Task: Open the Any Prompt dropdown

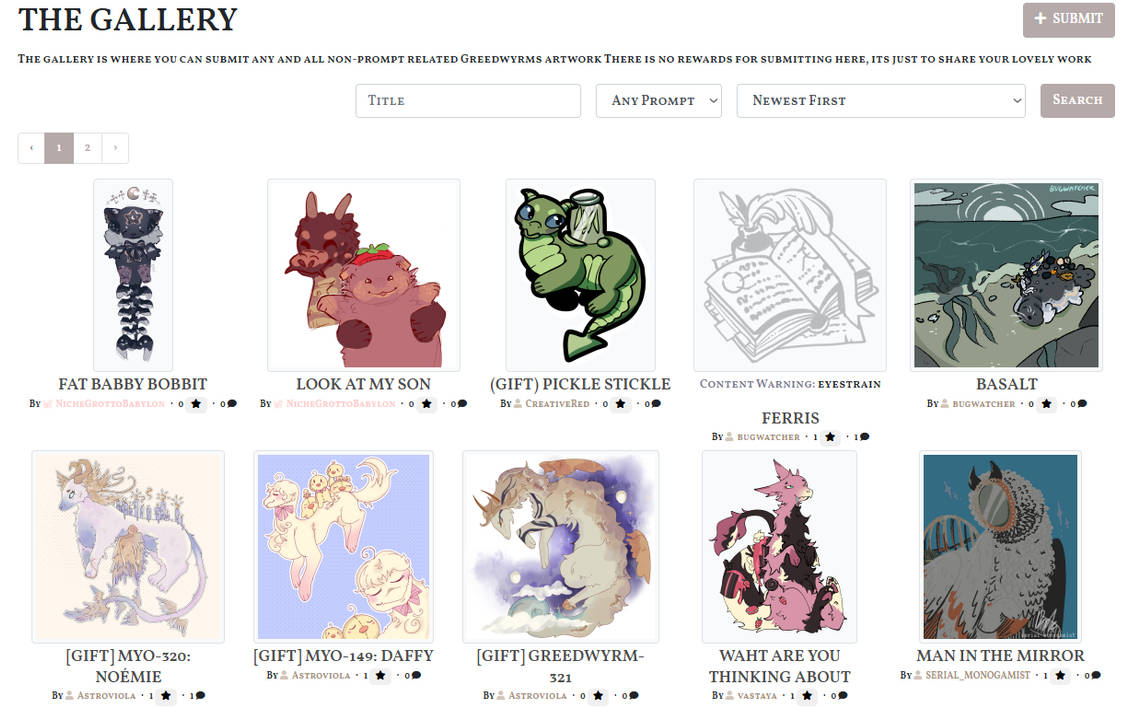Action: tap(658, 101)
